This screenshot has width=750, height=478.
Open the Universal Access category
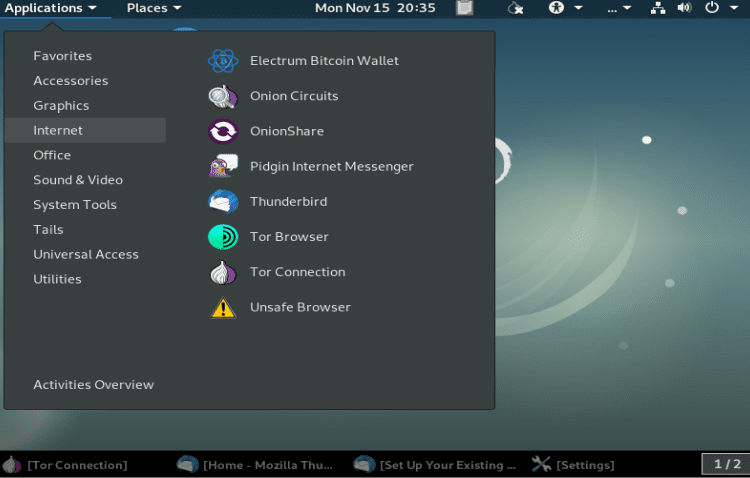85,255
